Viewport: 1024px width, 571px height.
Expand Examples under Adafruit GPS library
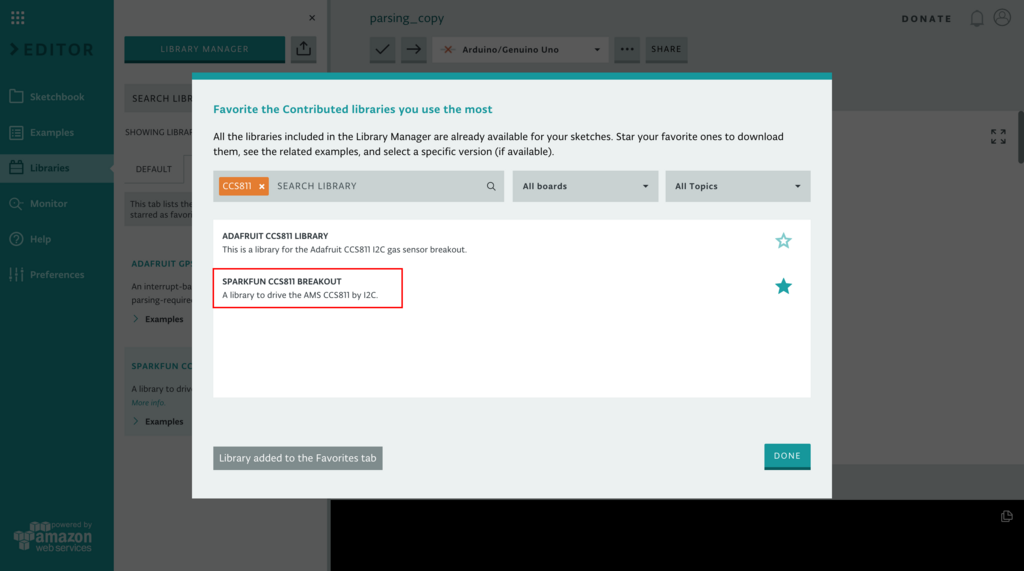pos(159,319)
